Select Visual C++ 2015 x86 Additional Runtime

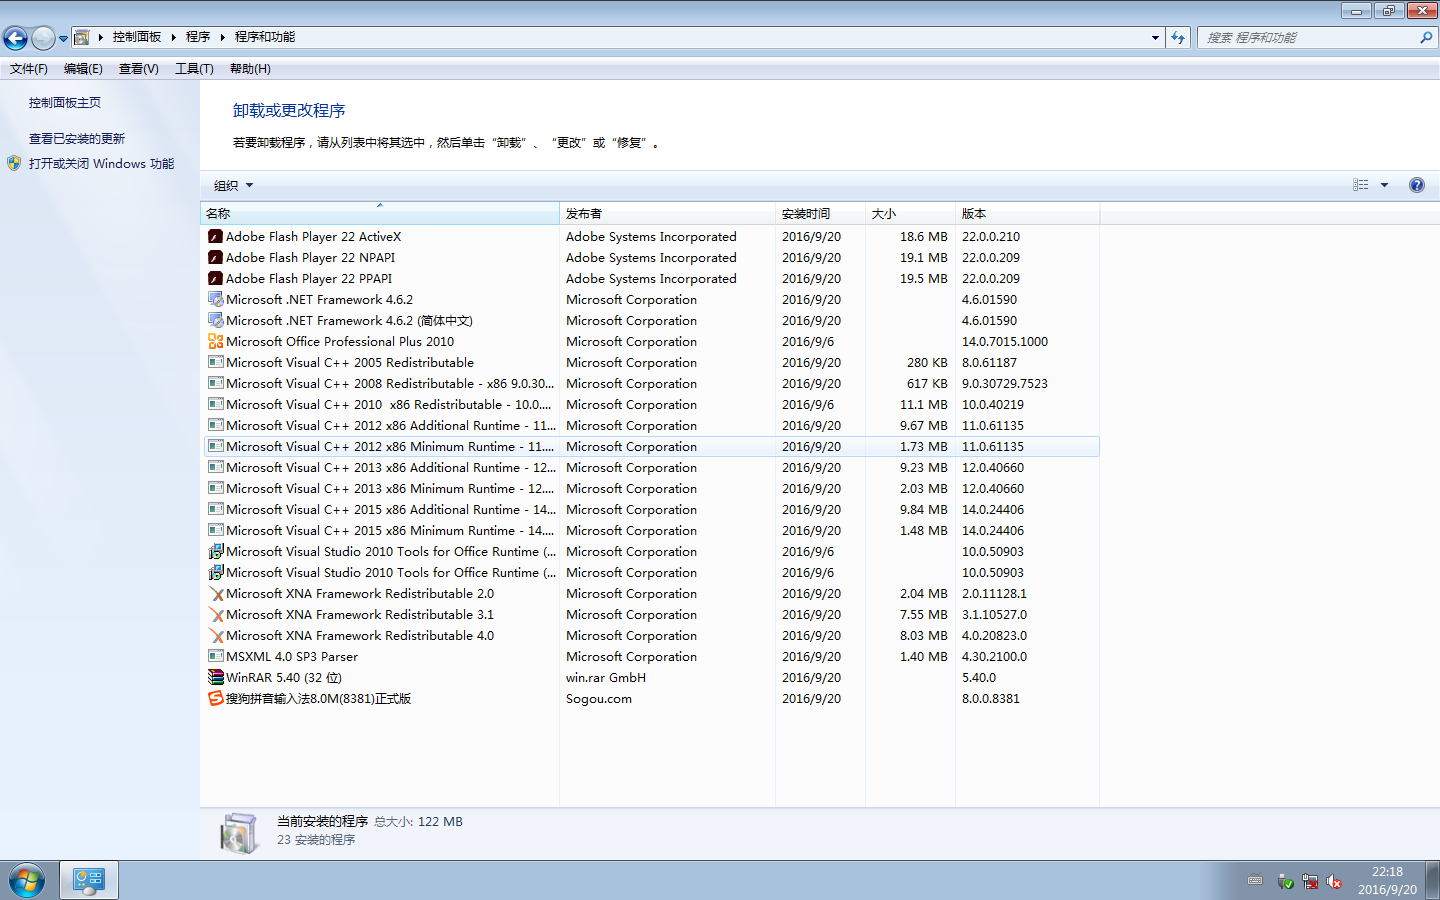click(x=651, y=510)
